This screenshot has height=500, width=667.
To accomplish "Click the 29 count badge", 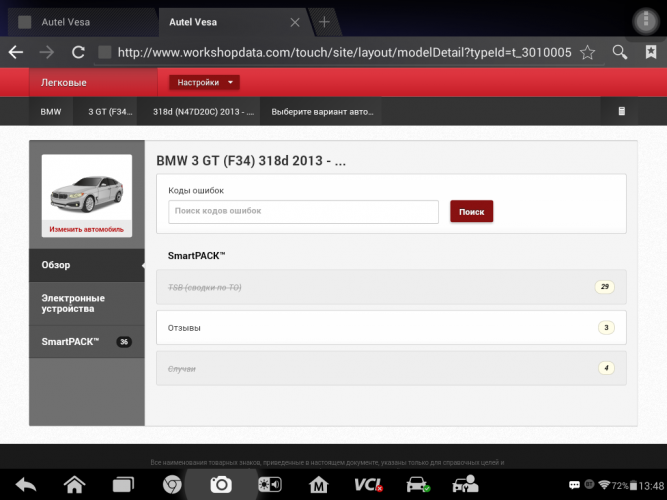I will (604, 287).
